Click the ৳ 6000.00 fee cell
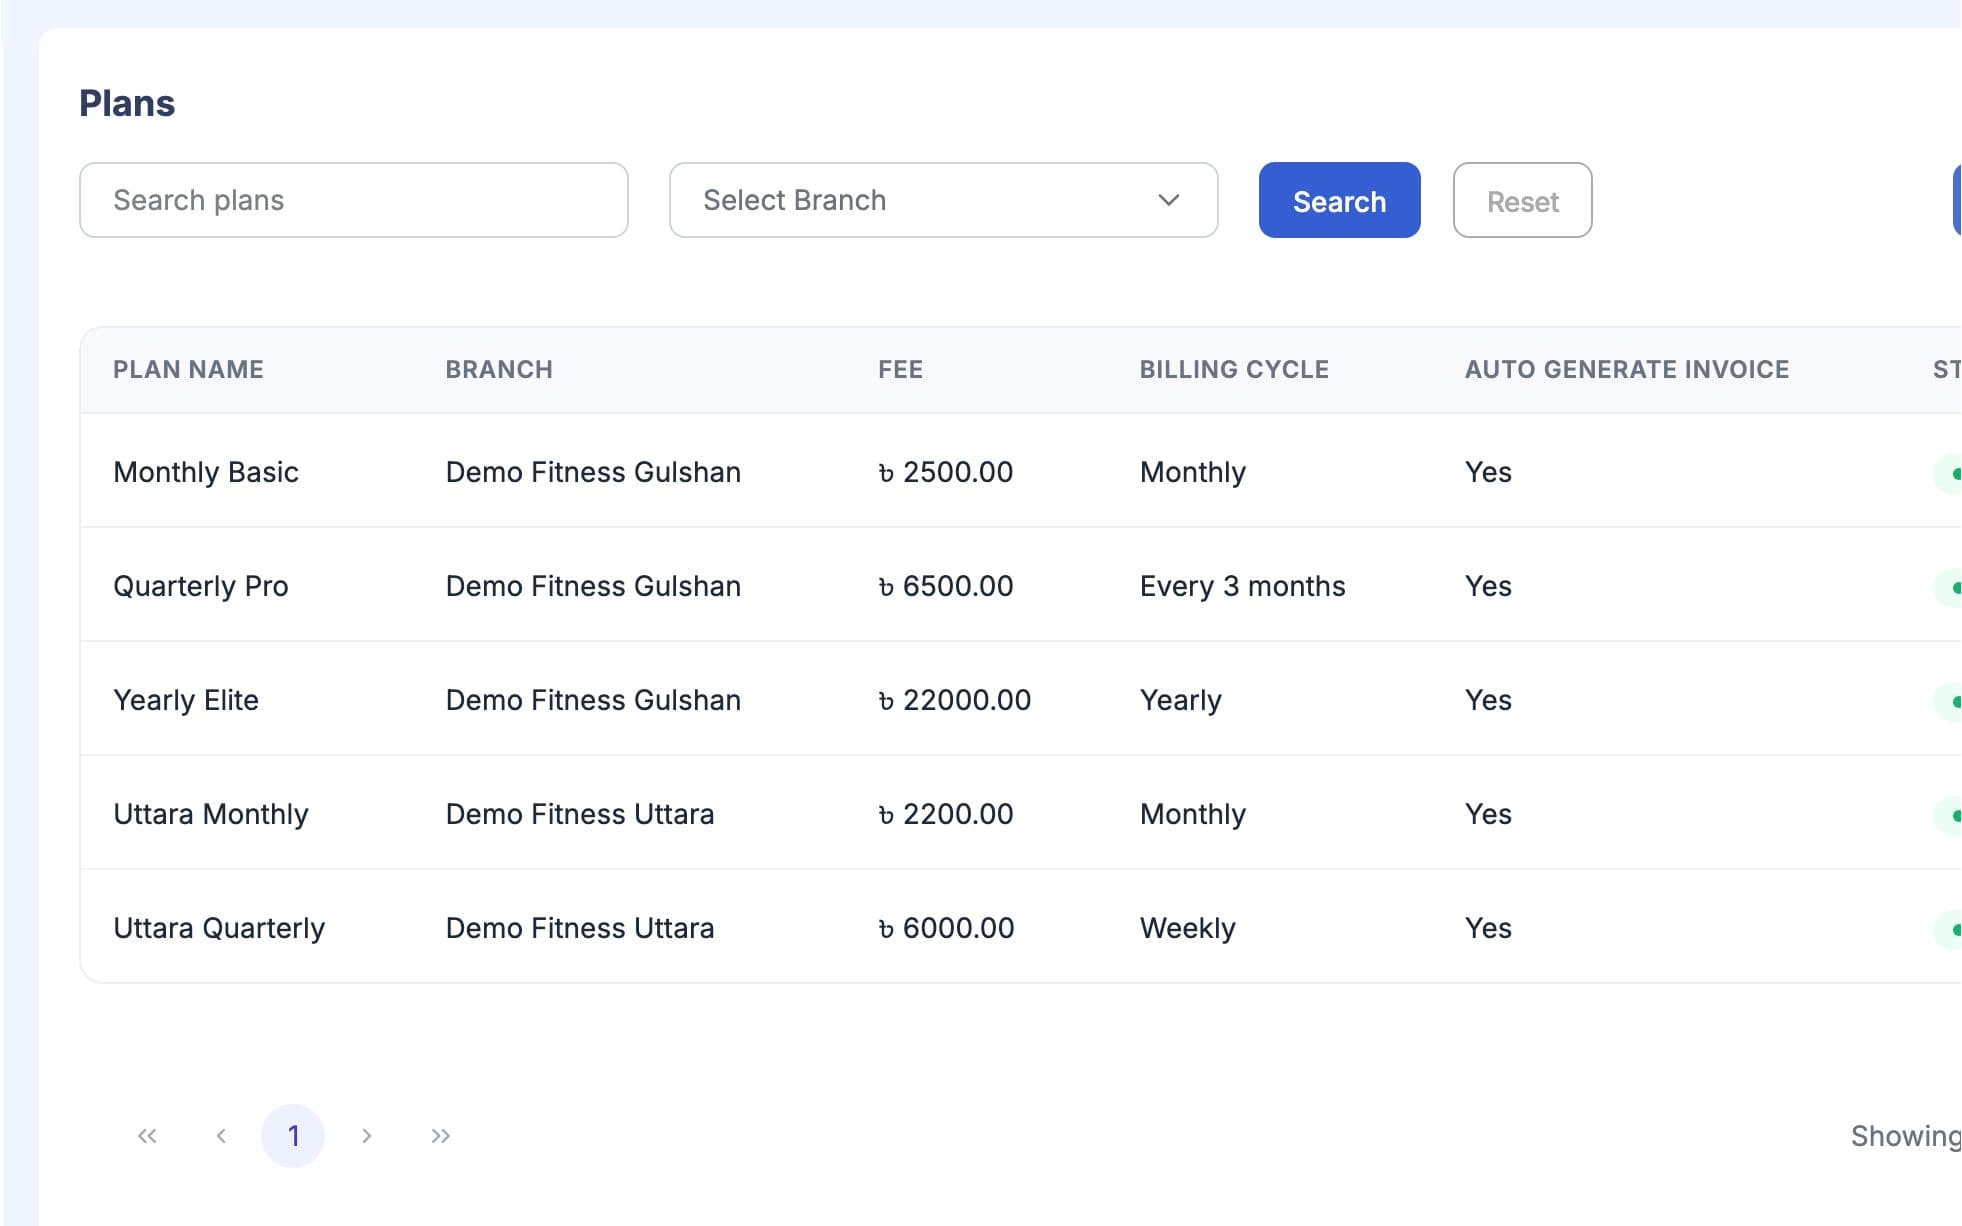The width and height of the screenshot is (1962, 1226). tap(946, 928)
